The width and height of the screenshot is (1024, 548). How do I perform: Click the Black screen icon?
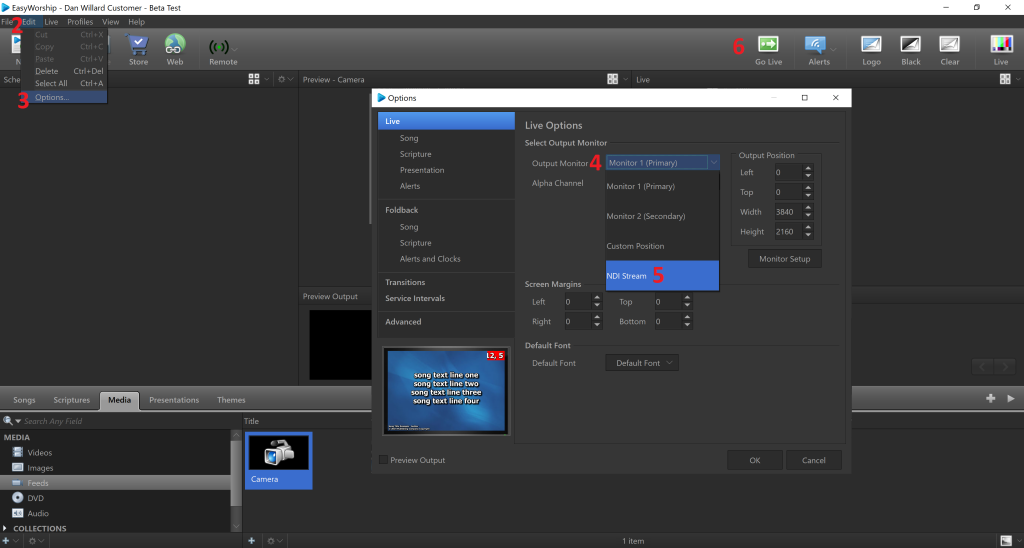pos(910,44)
